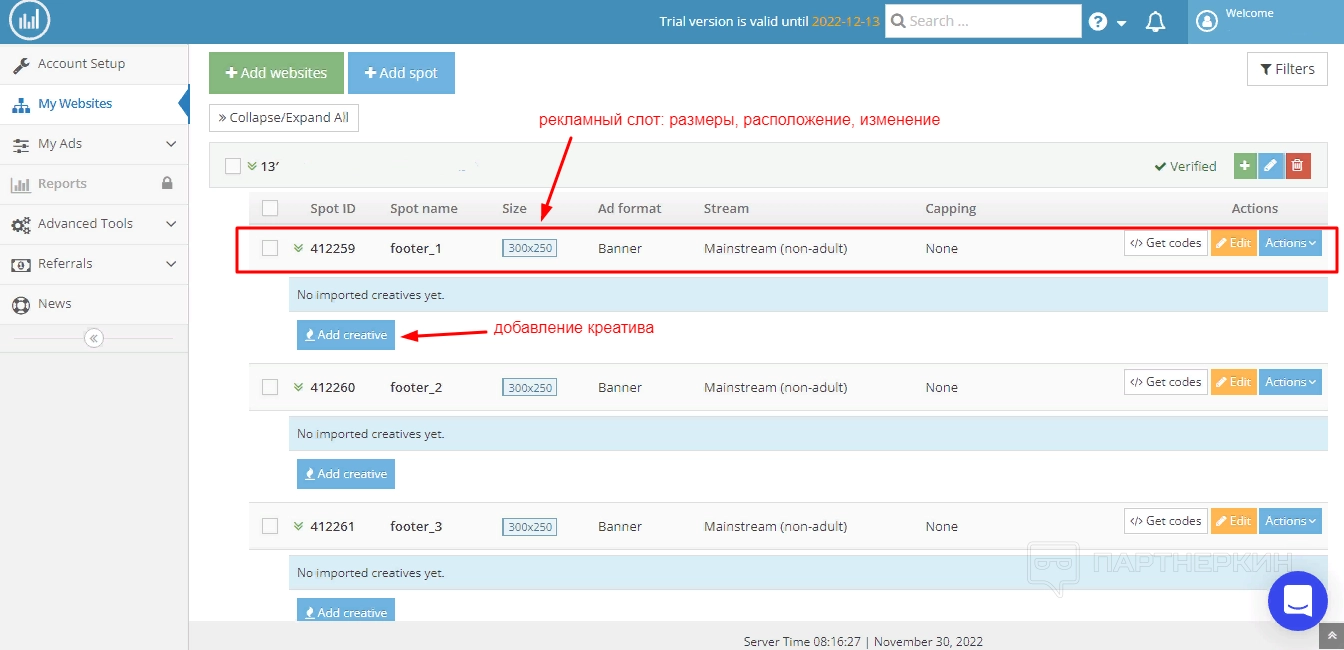The image size is (1344, 650).
Task: Open the News menu item
Action: (x=94, y=304)
